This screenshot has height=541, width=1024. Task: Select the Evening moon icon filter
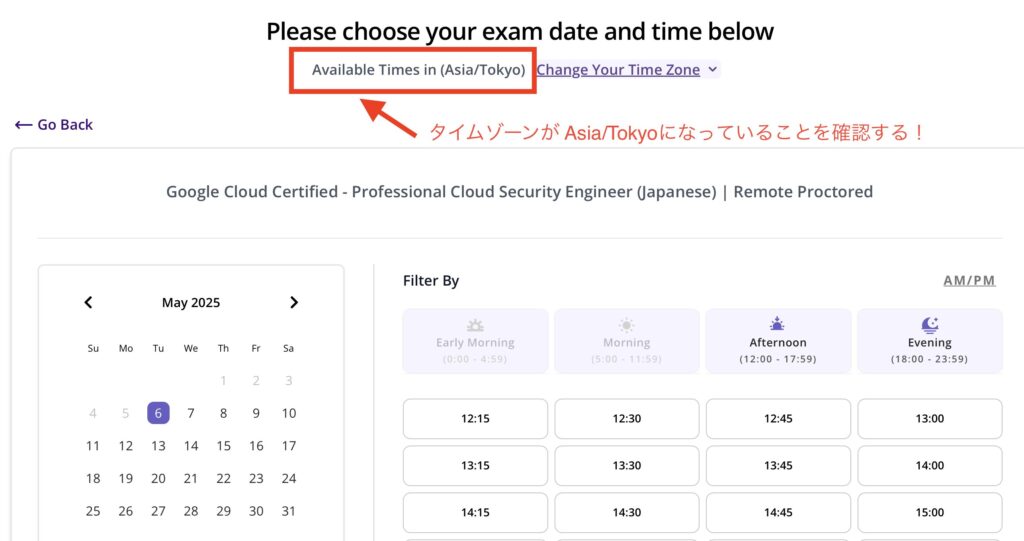[x=929, y=324]
